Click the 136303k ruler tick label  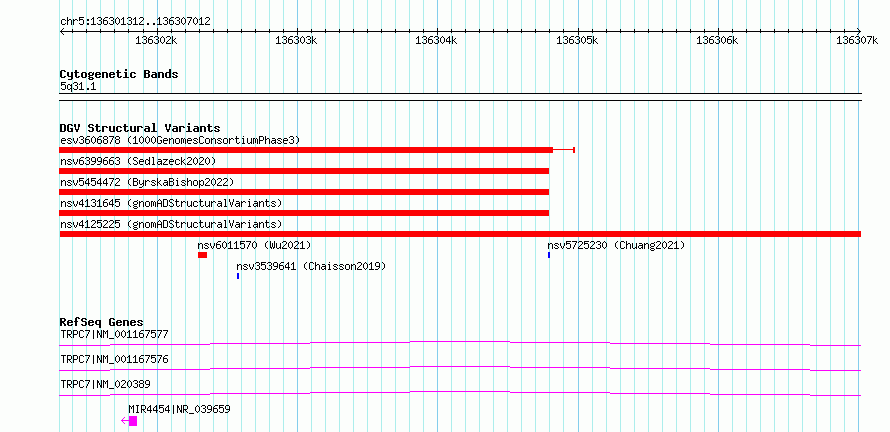(x=297, y=40)
